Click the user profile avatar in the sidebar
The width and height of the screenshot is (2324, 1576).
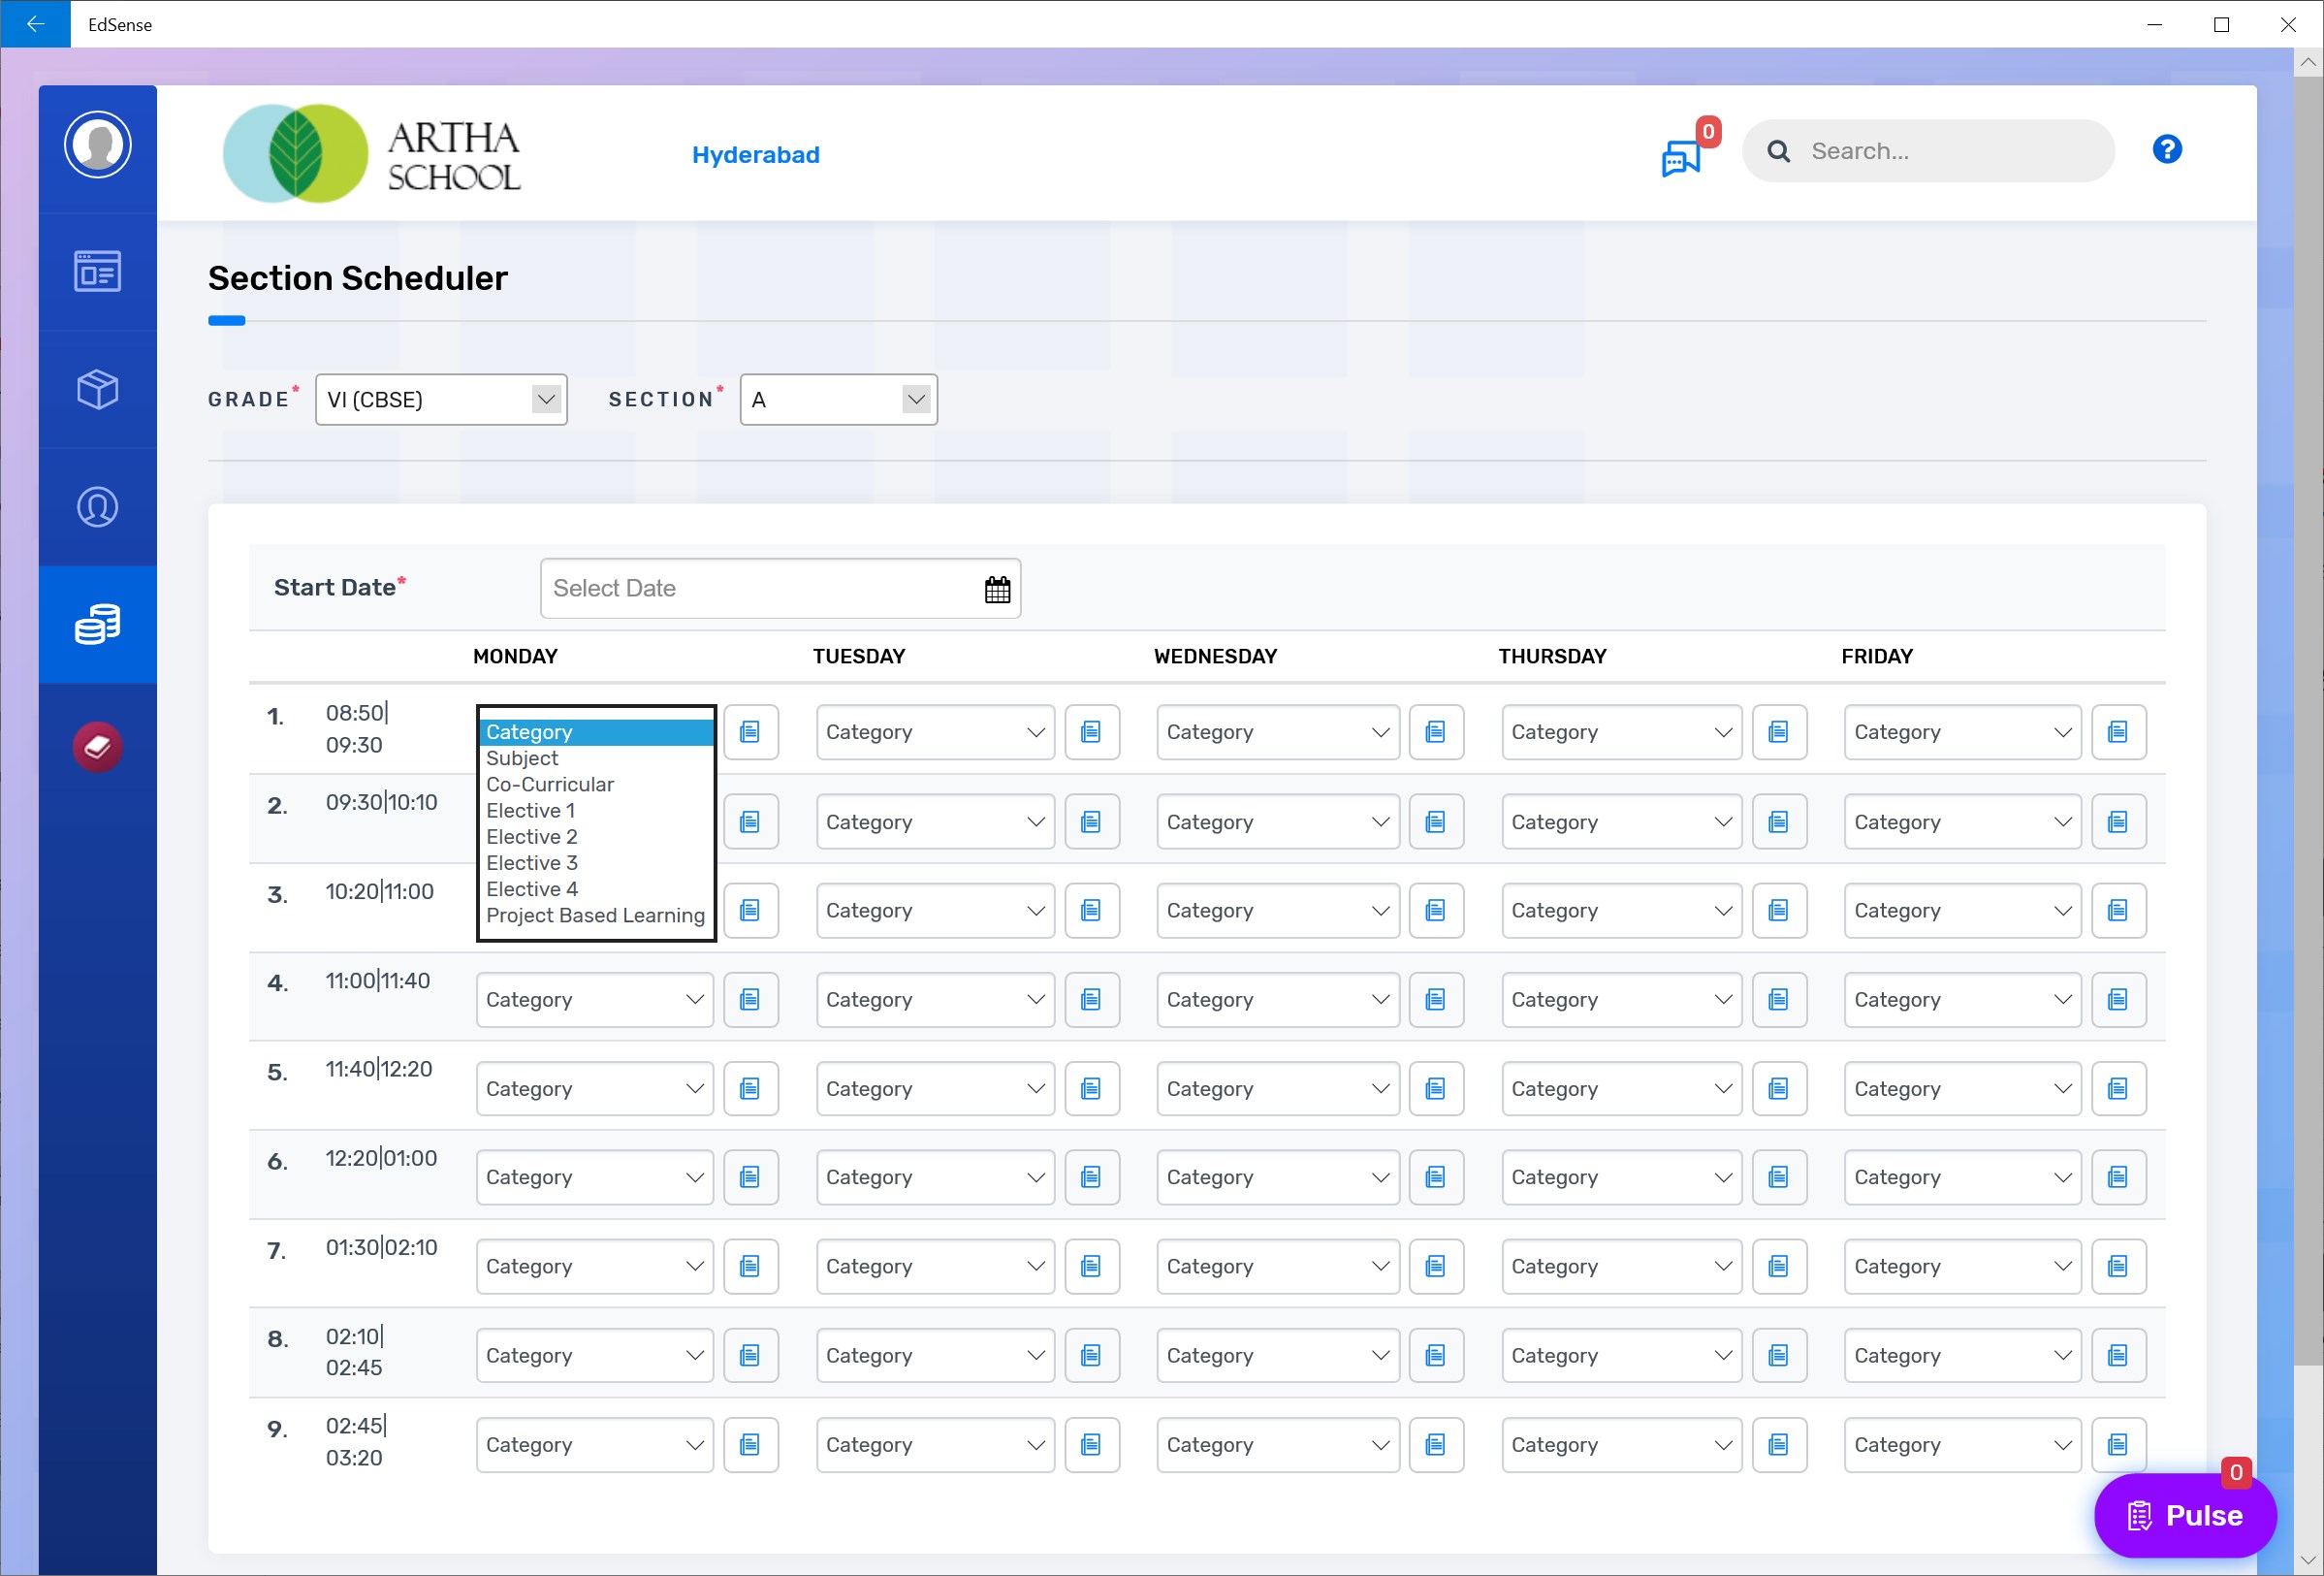coord(97,145)
